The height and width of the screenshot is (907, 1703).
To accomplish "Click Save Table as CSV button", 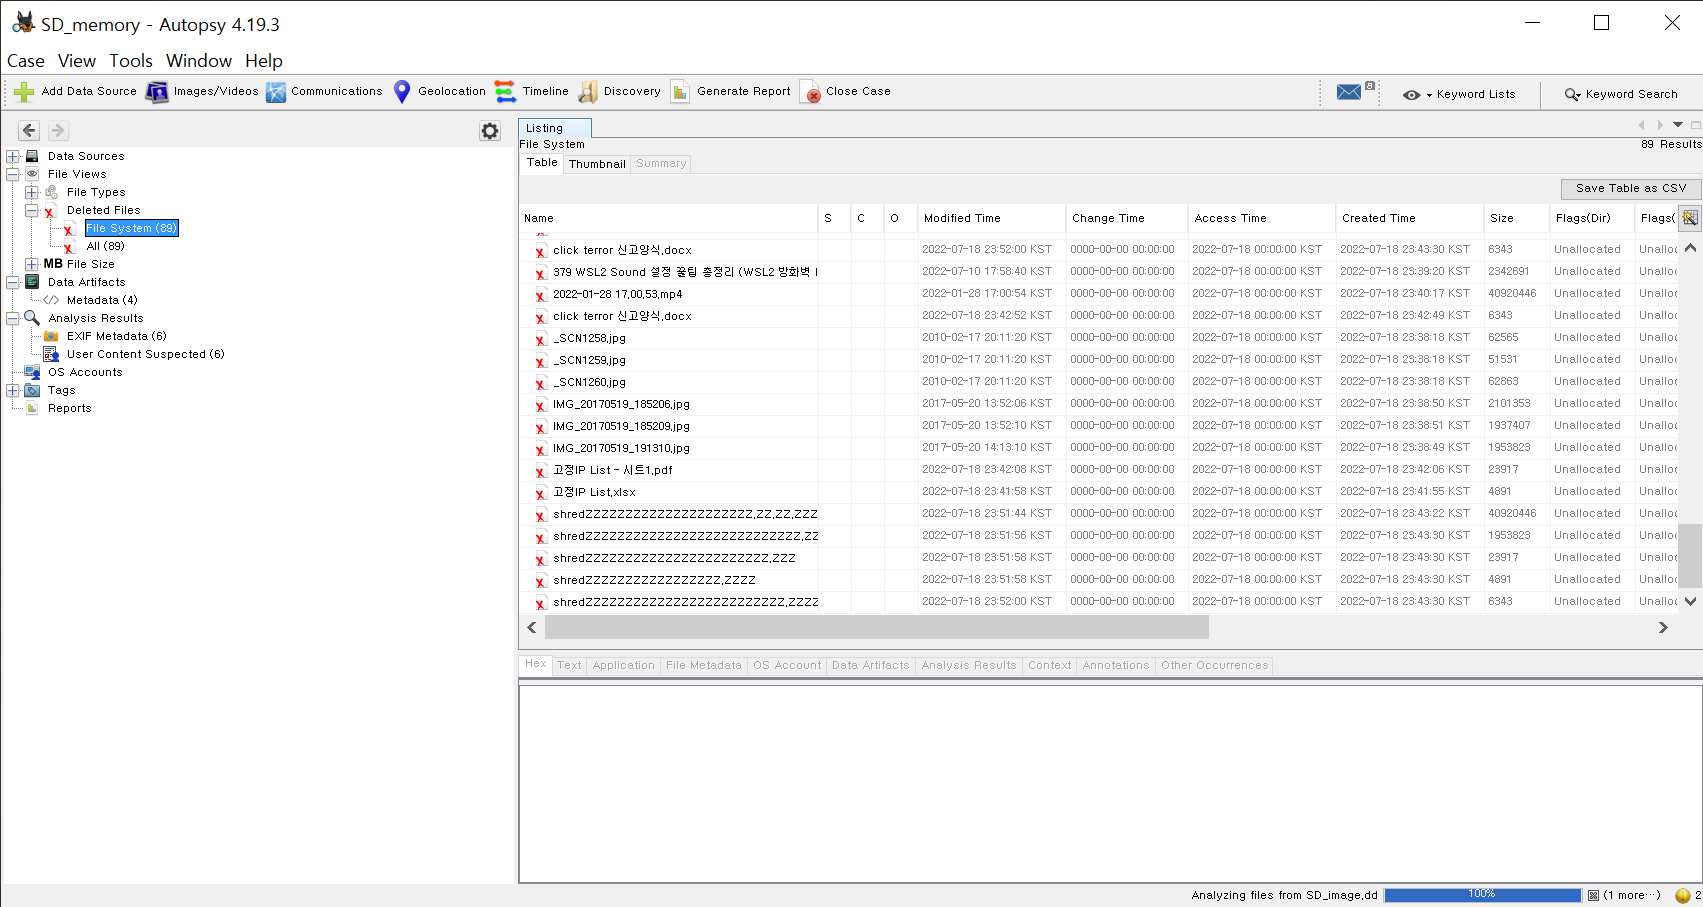I will 1631,188.
